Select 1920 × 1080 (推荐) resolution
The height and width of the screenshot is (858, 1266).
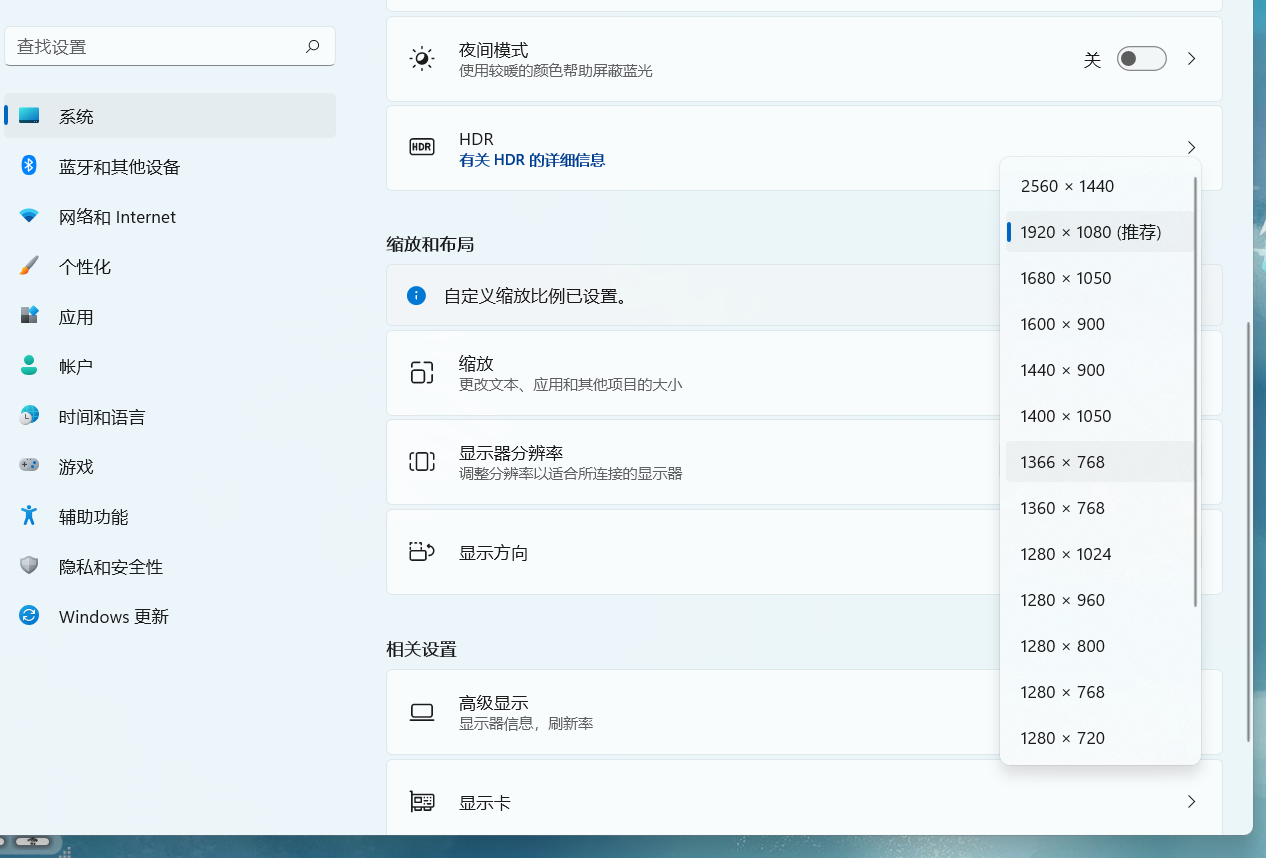tap(1100, 232)
